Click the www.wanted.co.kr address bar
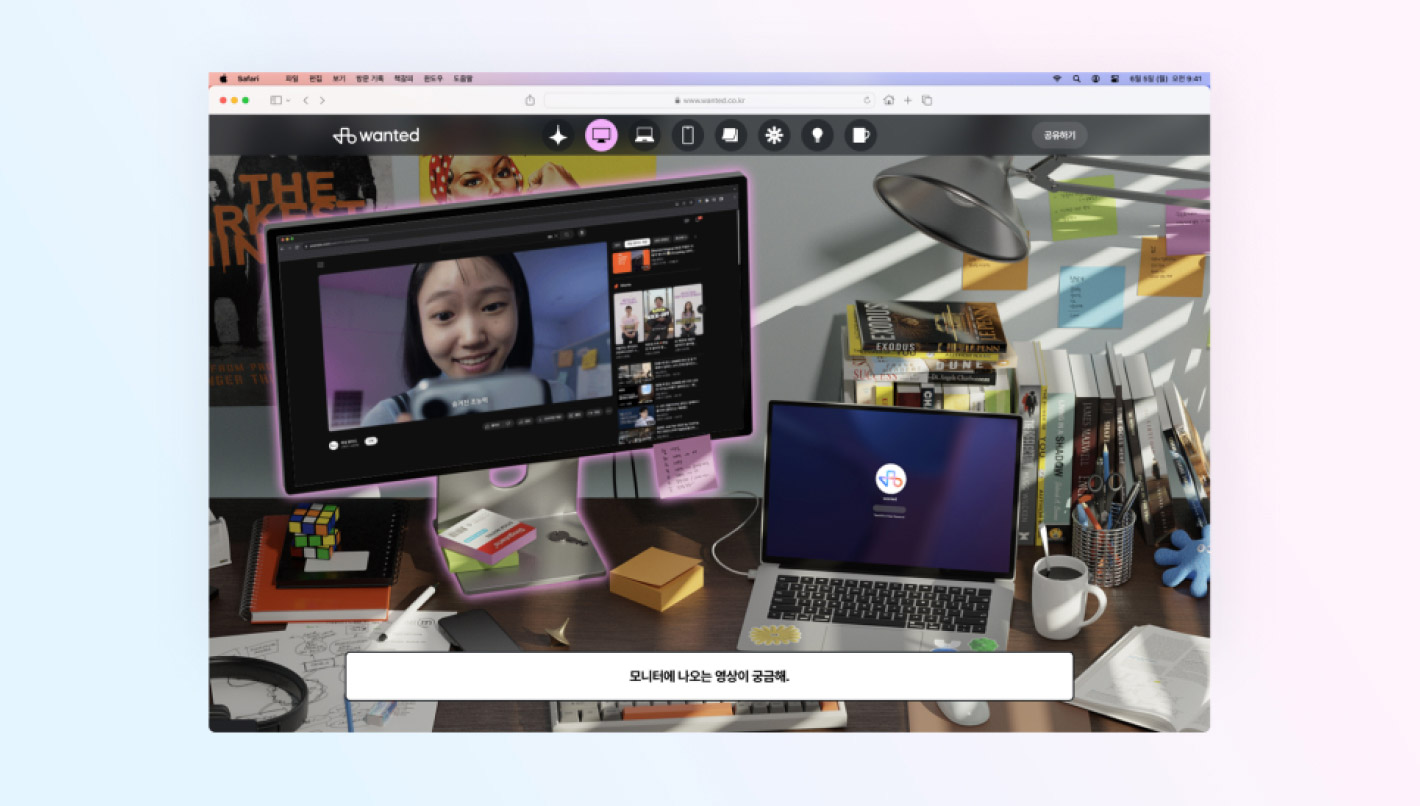This screenshot has width=1420, height=806. click(x=709, y=100)
